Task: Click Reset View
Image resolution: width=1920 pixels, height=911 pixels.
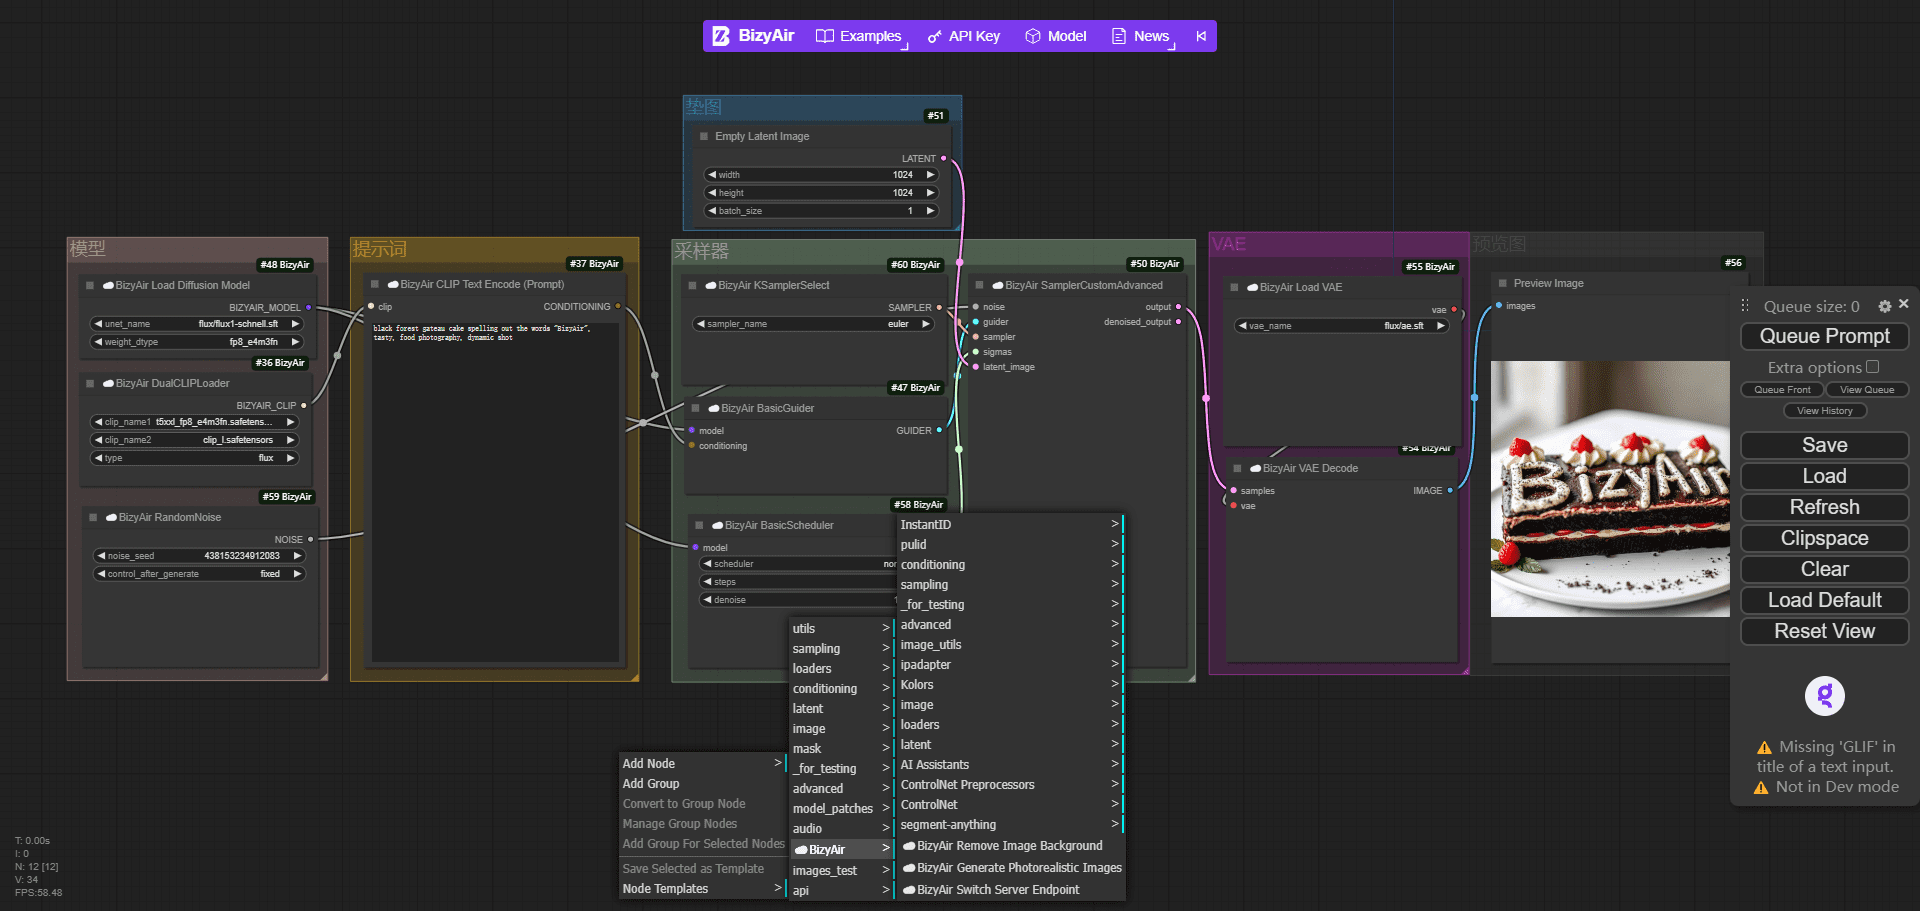Action: pyautogui.click(x=1824, y=631)
